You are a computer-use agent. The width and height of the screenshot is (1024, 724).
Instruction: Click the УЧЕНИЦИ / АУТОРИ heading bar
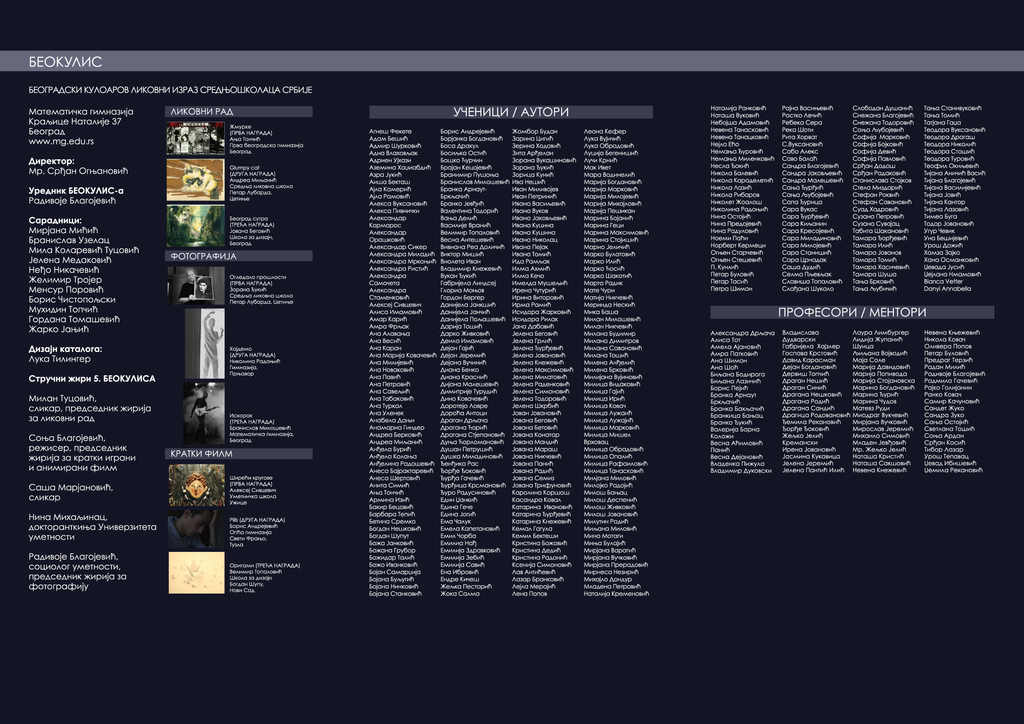click(510, 112)
